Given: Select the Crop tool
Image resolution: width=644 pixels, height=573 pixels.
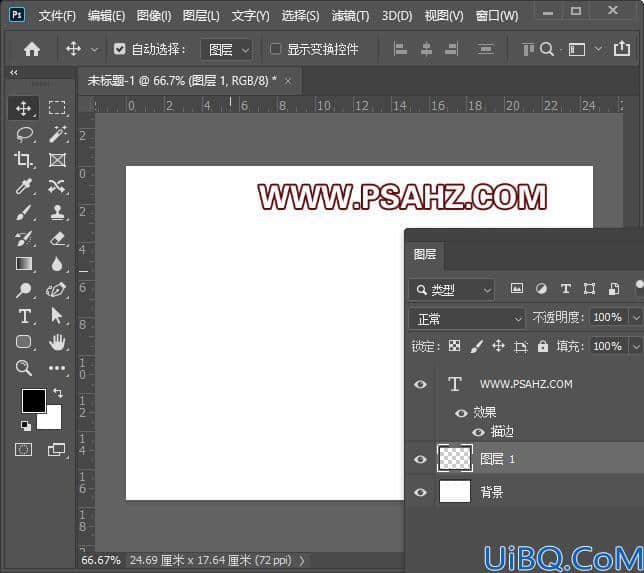Looking at the screenshot, I should (23, 160).
